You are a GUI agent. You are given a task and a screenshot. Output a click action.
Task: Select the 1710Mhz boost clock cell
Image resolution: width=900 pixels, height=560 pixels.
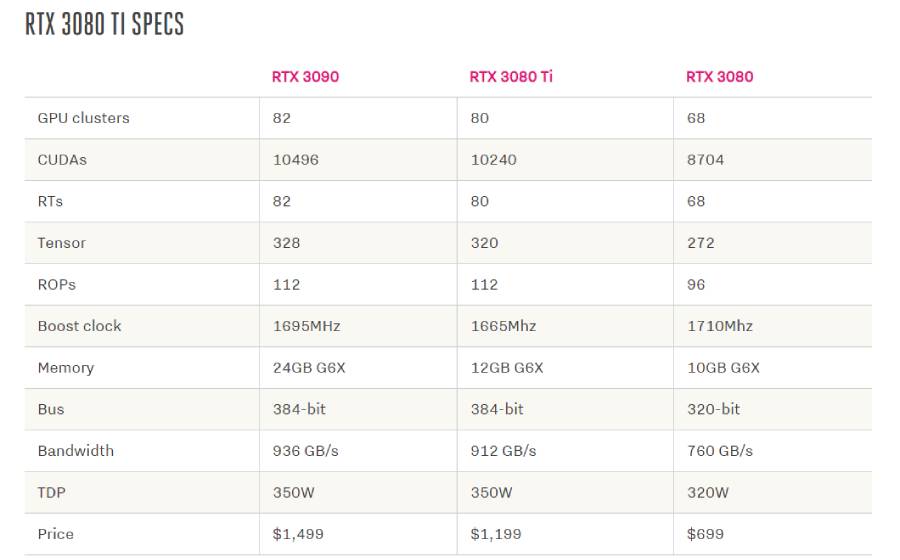[719, 326]
